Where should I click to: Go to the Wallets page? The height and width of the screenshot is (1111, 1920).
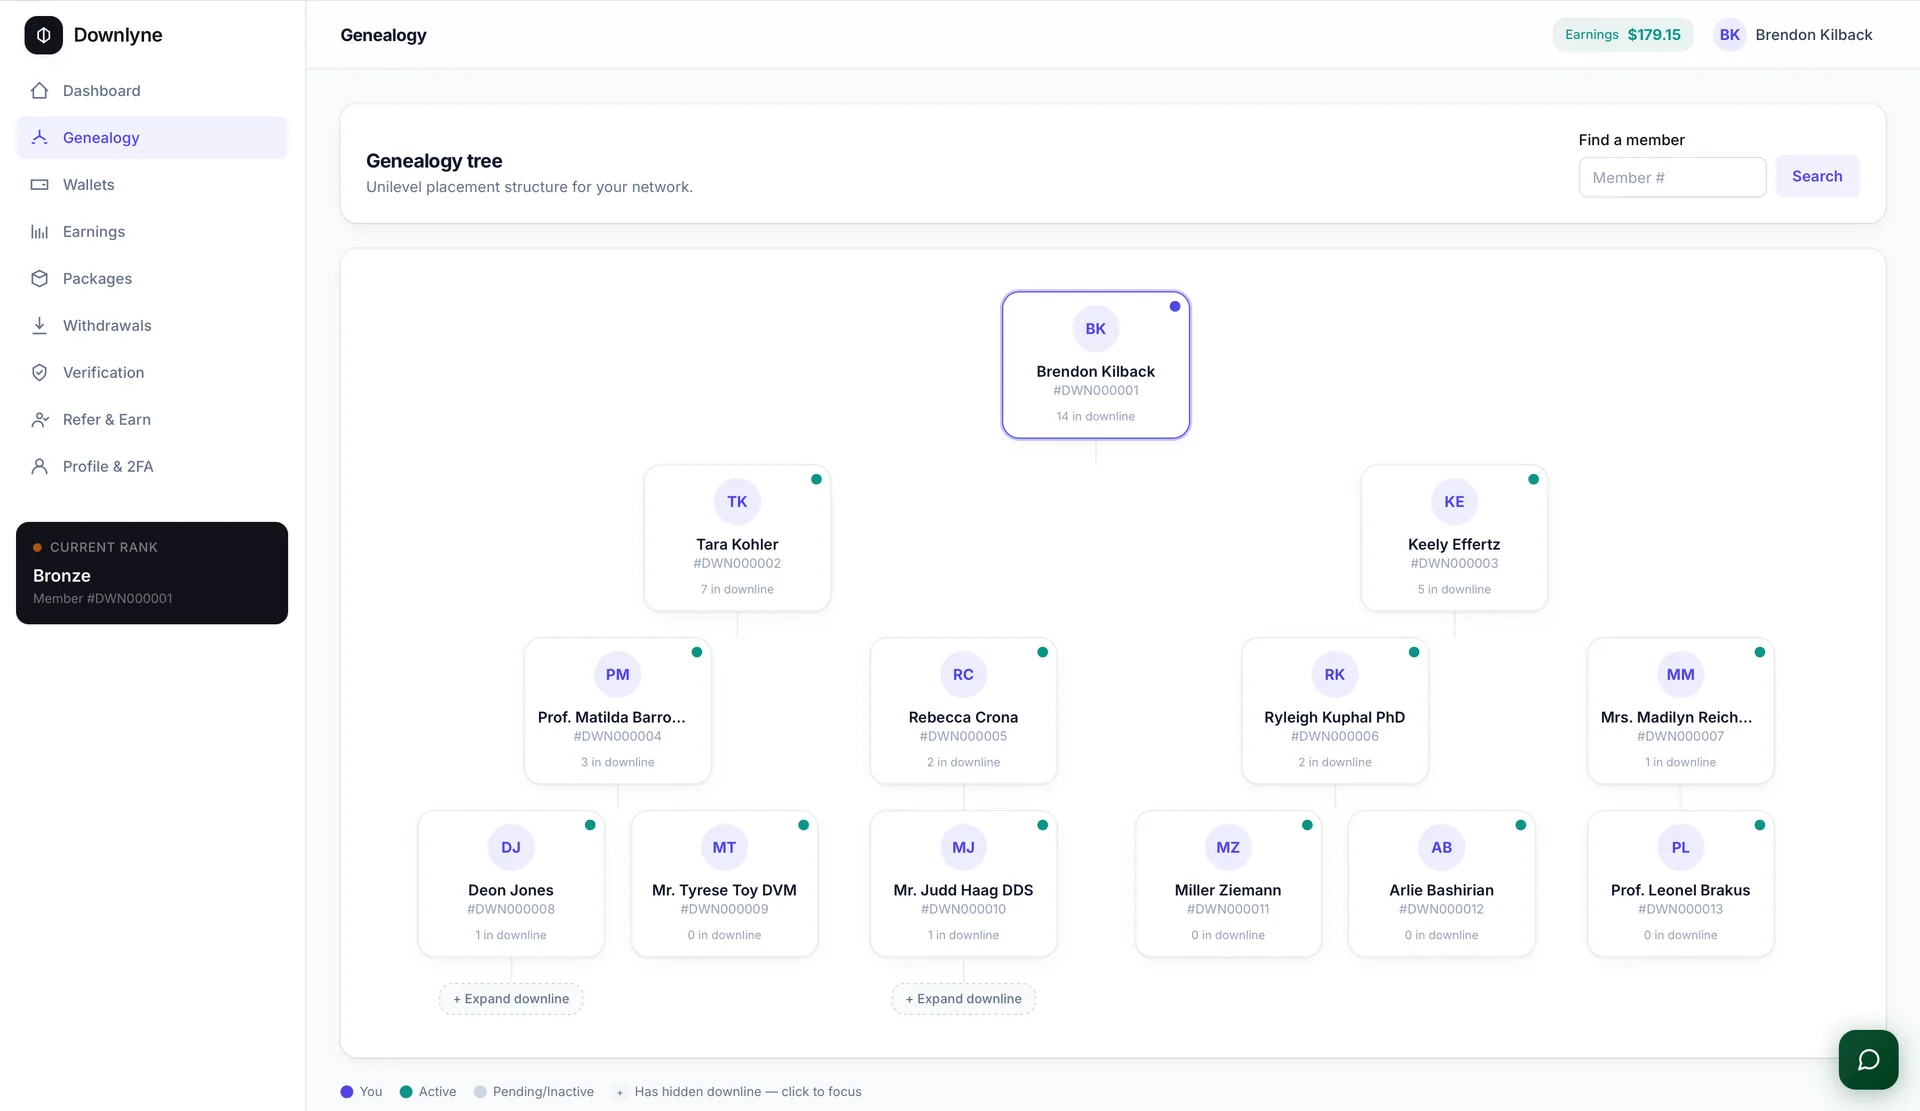click(152, 185)
